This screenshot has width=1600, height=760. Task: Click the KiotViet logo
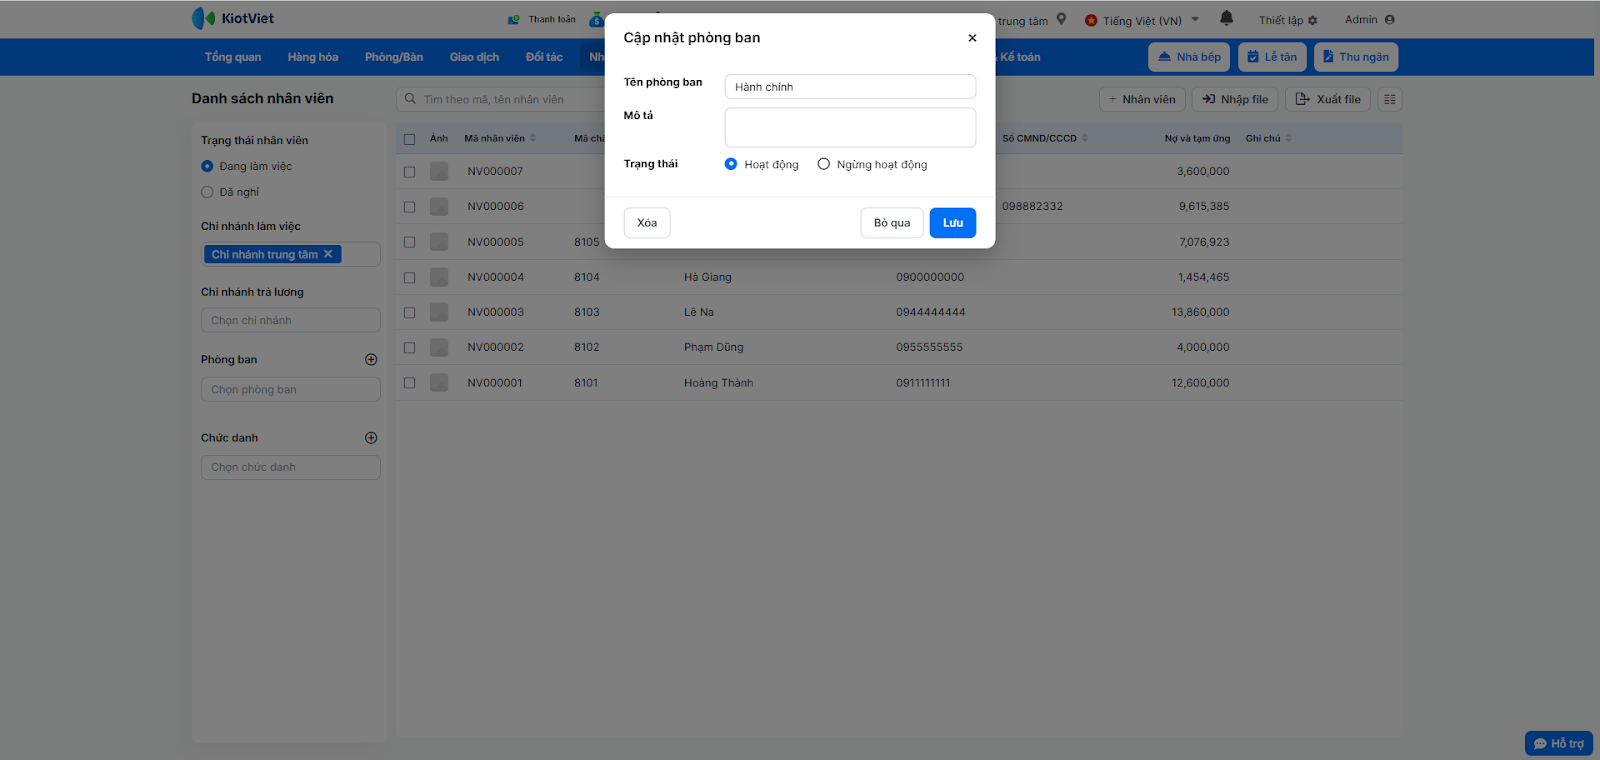pos(233,19)
